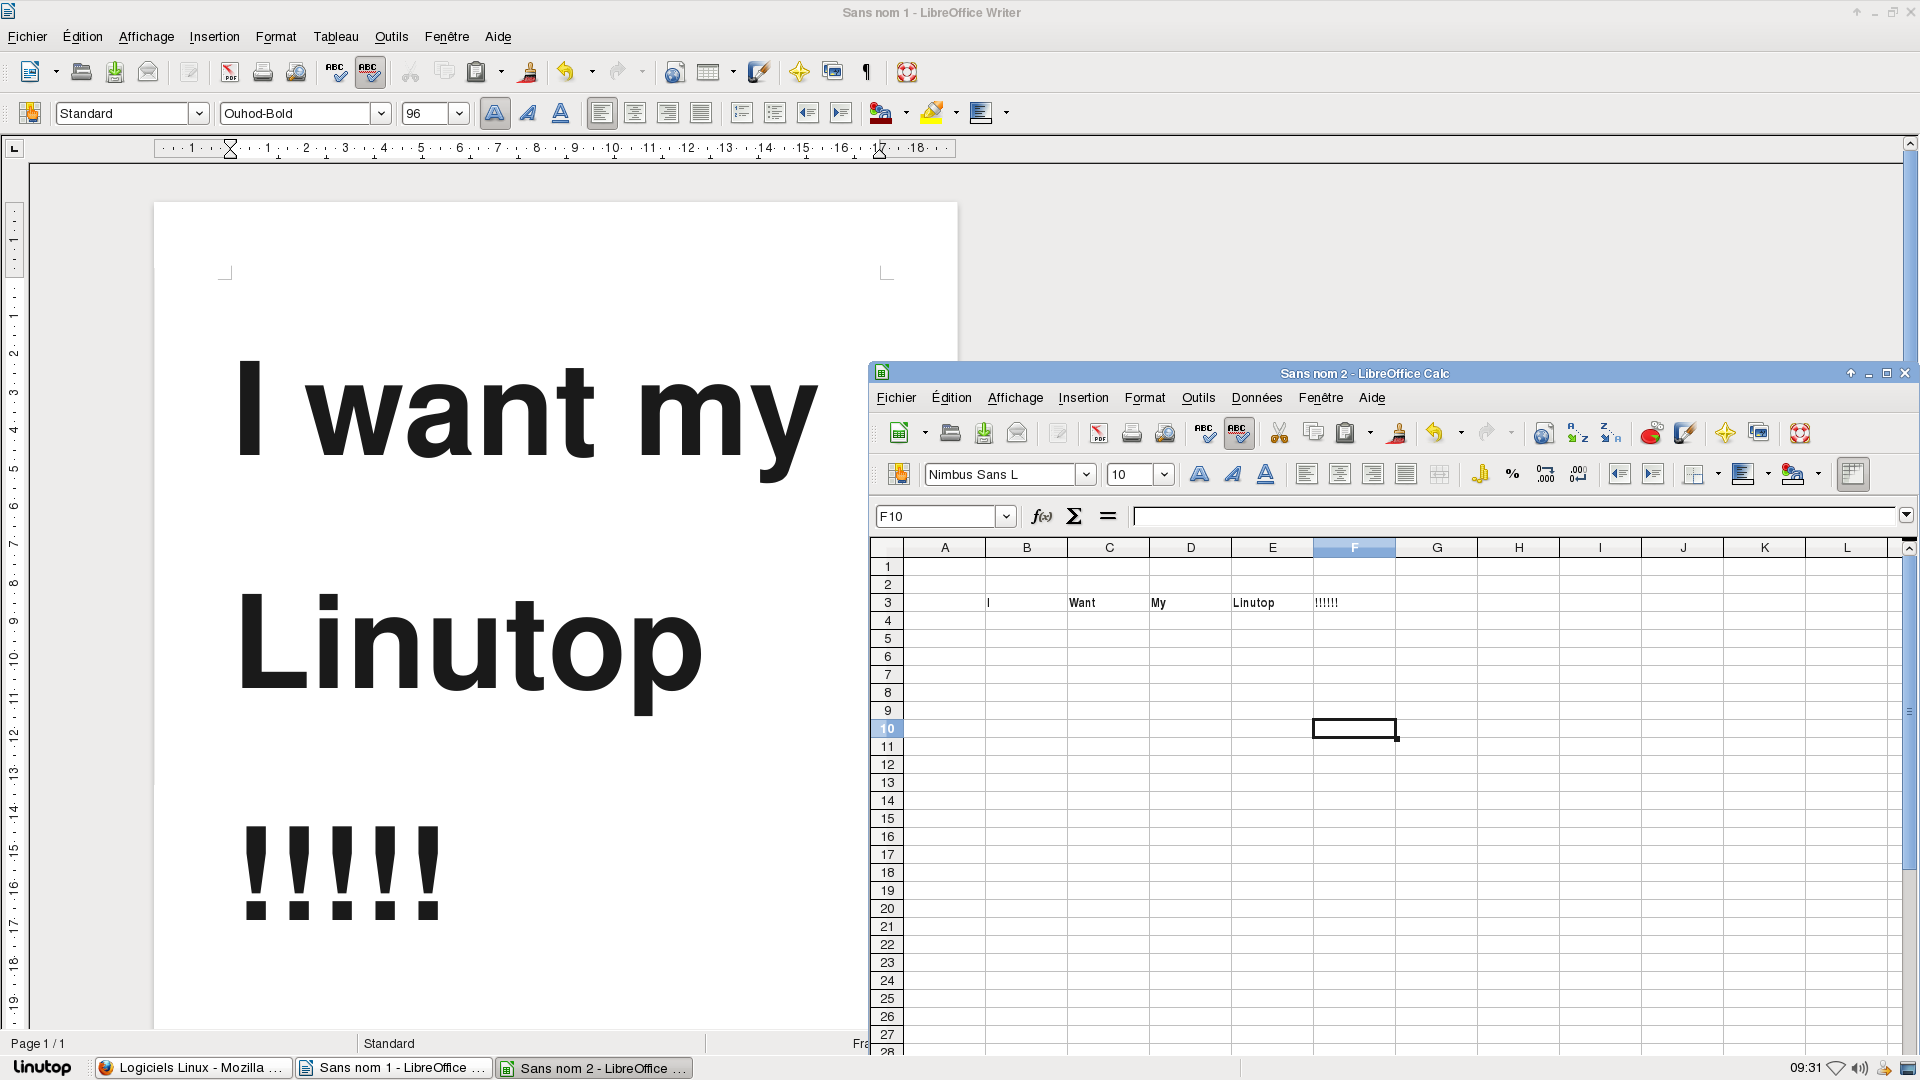This screenshot has width=1920, height=1080.
Task: Justify text in Writer
Action: point(701,113)
